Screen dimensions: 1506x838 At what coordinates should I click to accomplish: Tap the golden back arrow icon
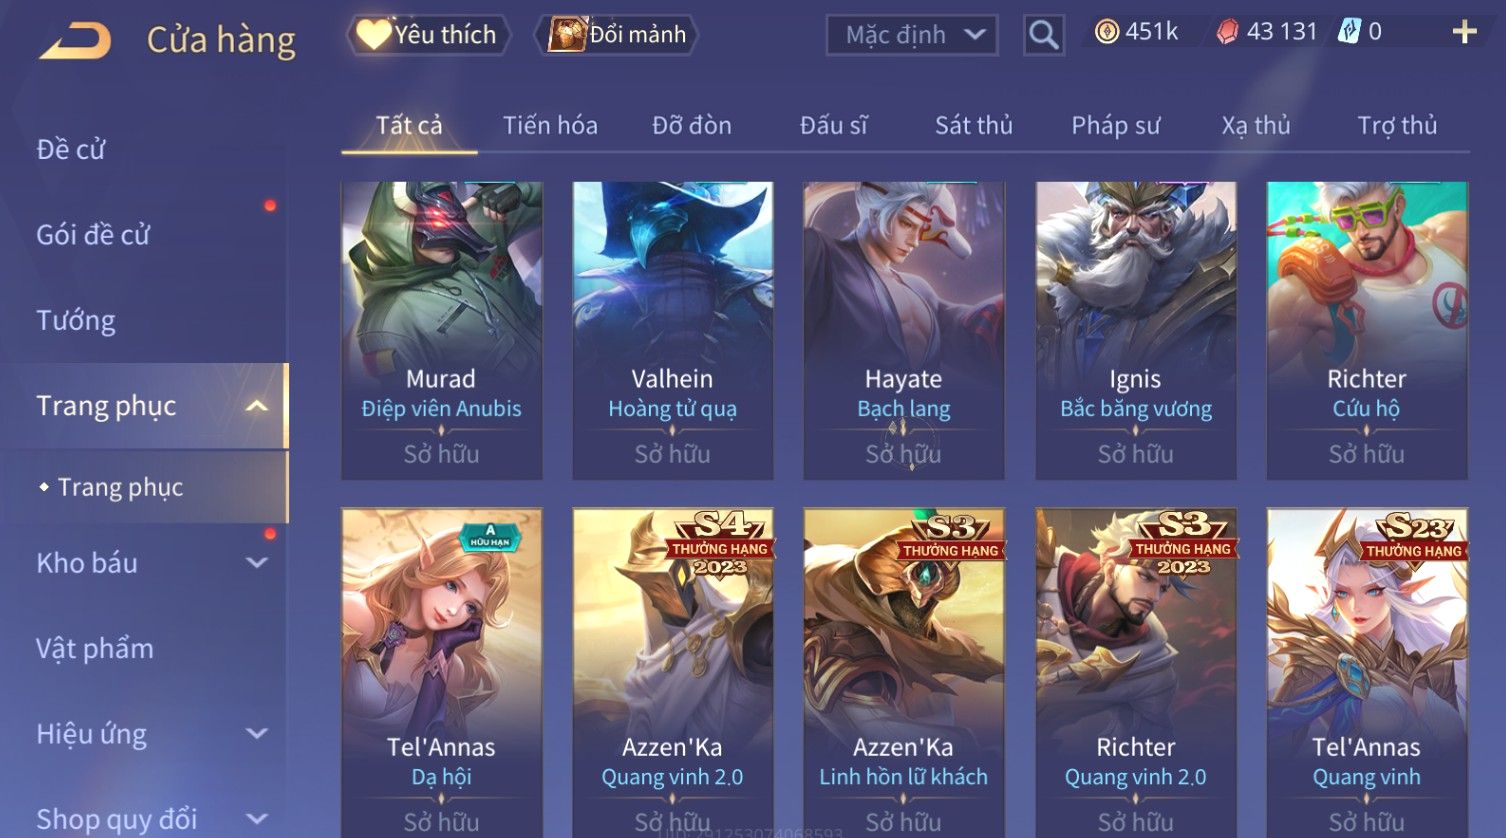click(x=76, y=41)
